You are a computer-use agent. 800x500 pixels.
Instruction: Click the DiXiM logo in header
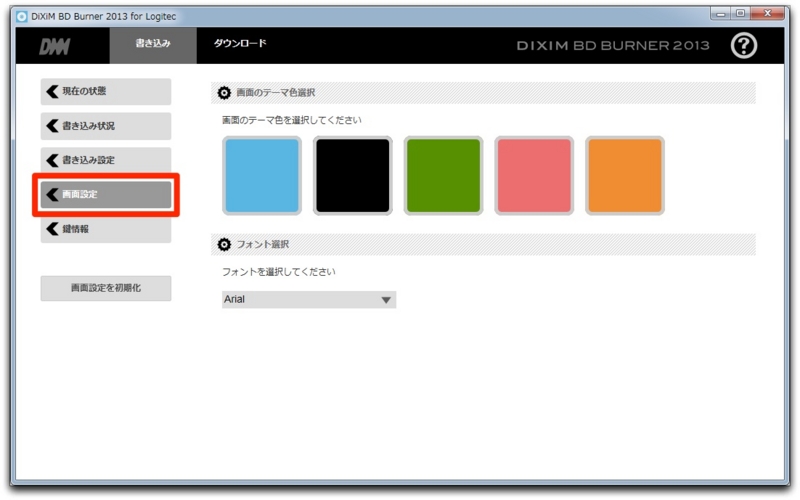click(x=55, y=47)
